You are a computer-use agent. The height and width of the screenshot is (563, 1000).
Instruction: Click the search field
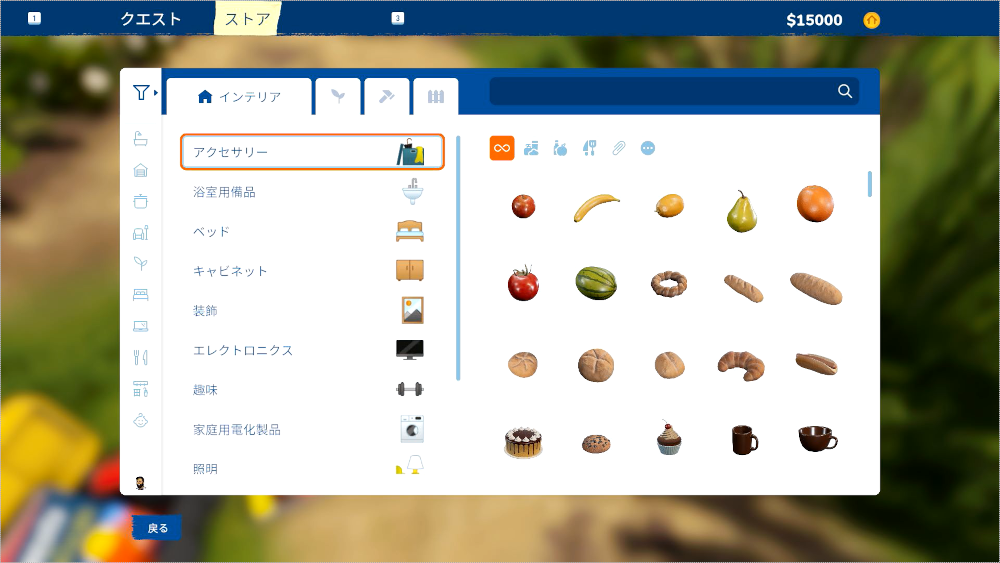point(674,91)
